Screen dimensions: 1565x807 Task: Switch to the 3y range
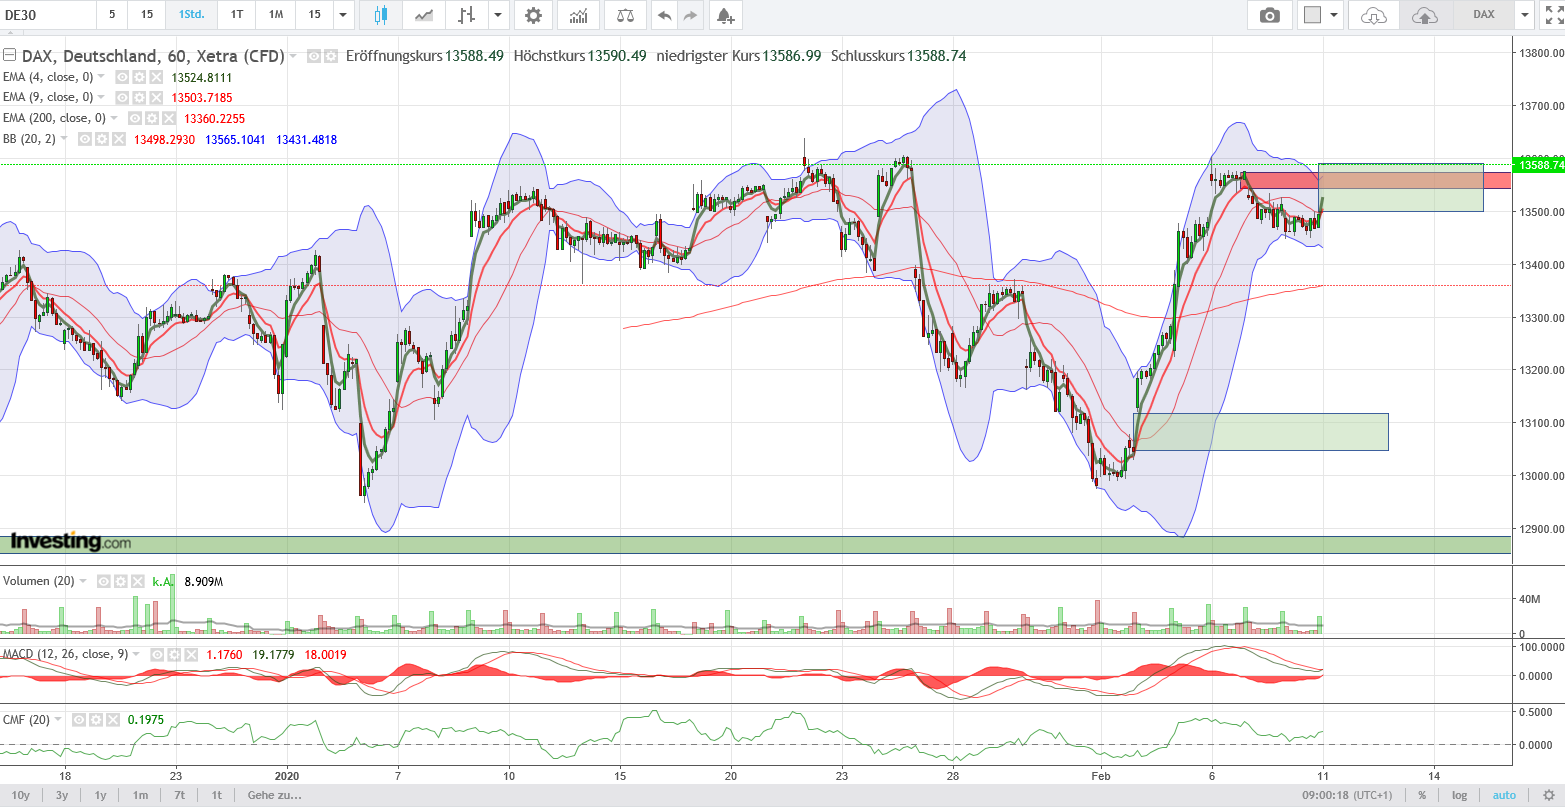62,795
